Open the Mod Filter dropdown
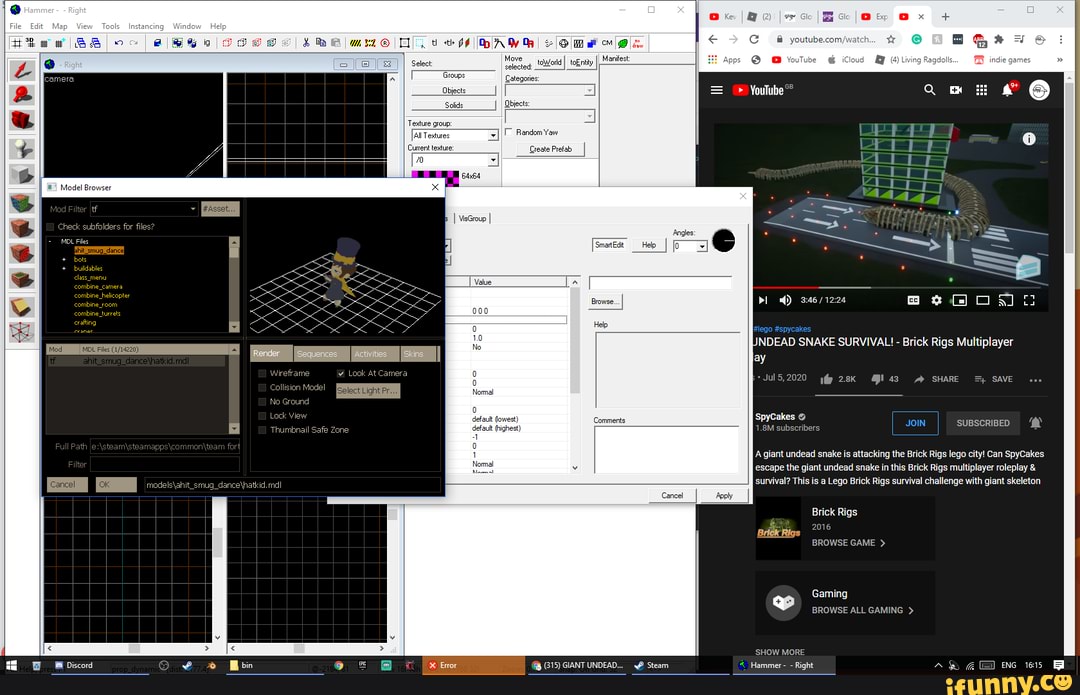The height and width of the screenshot is (695, 1080). coord(192,209)
